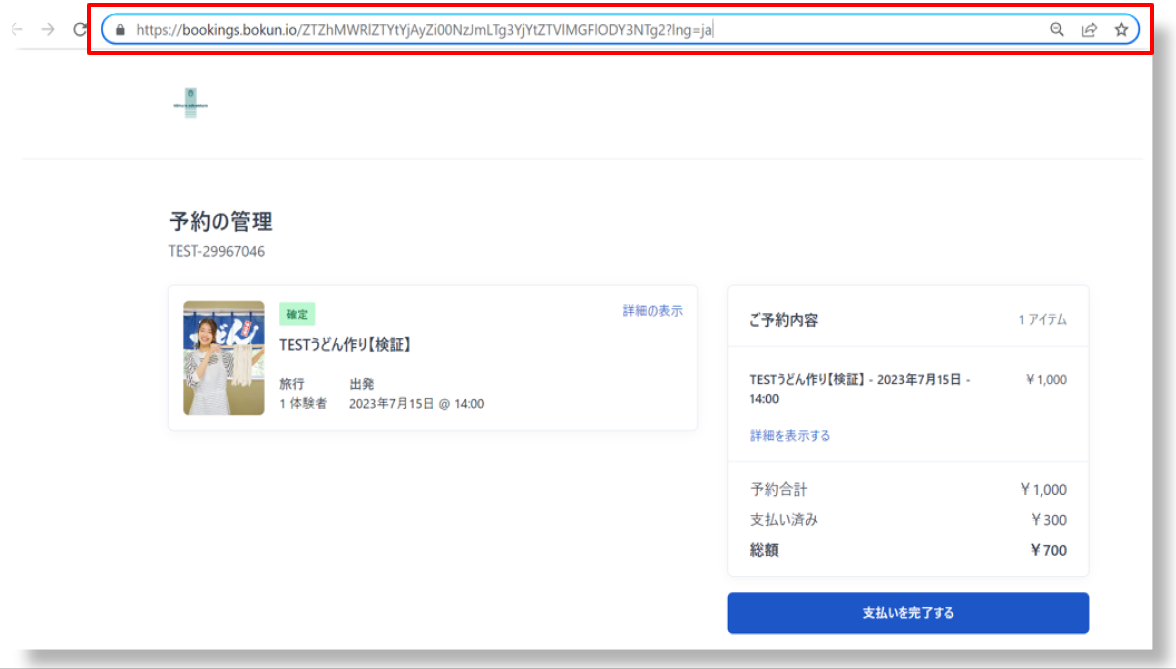Bookmark this page with the star icon
The width and height of the screenshot is (1176, 669).
[1121, 30]
